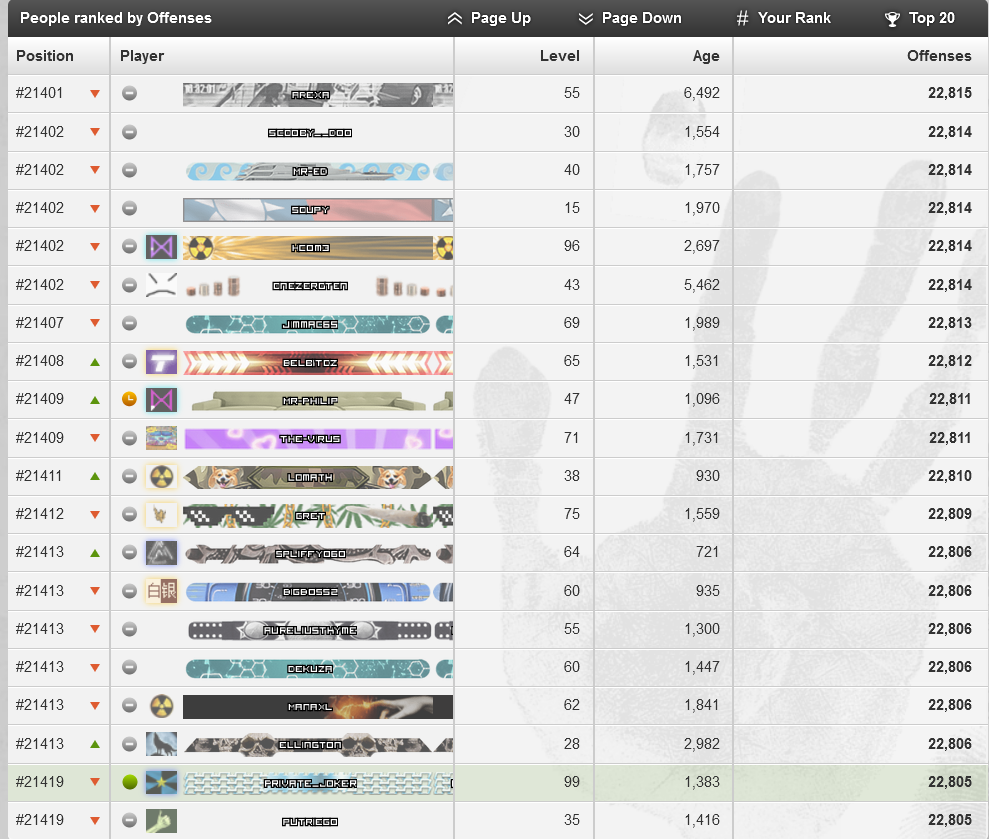Image resolution: width=989 pixels, height=839 pixels.
Task: Click the Player column header
Action: click(x=142, y=56)
